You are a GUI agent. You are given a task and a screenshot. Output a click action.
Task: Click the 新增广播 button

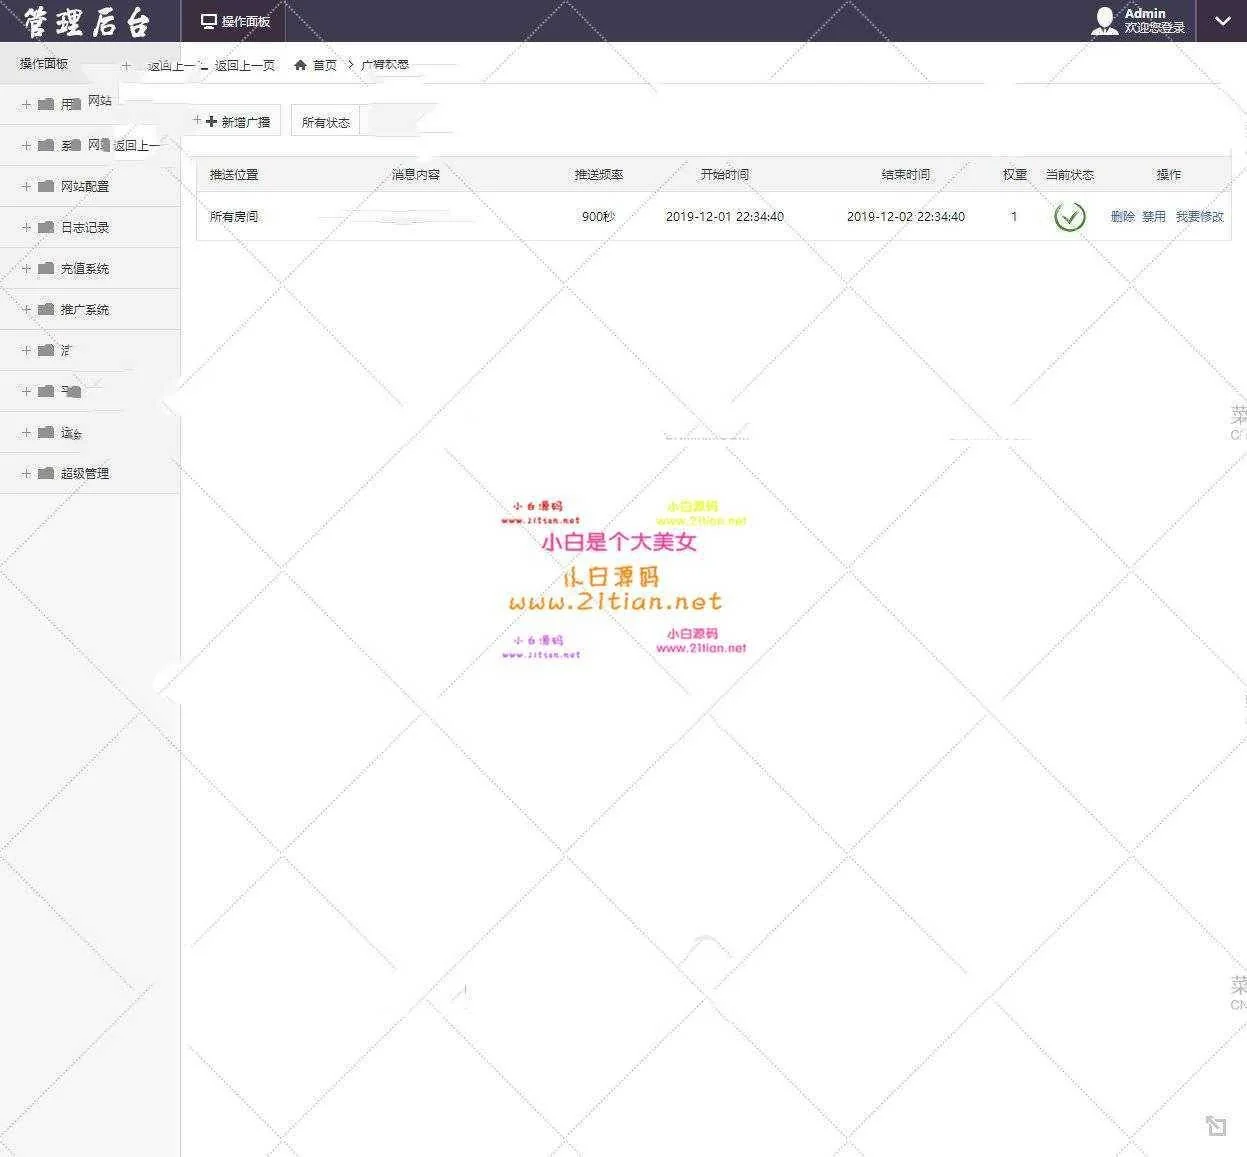(x=238, y=122)
